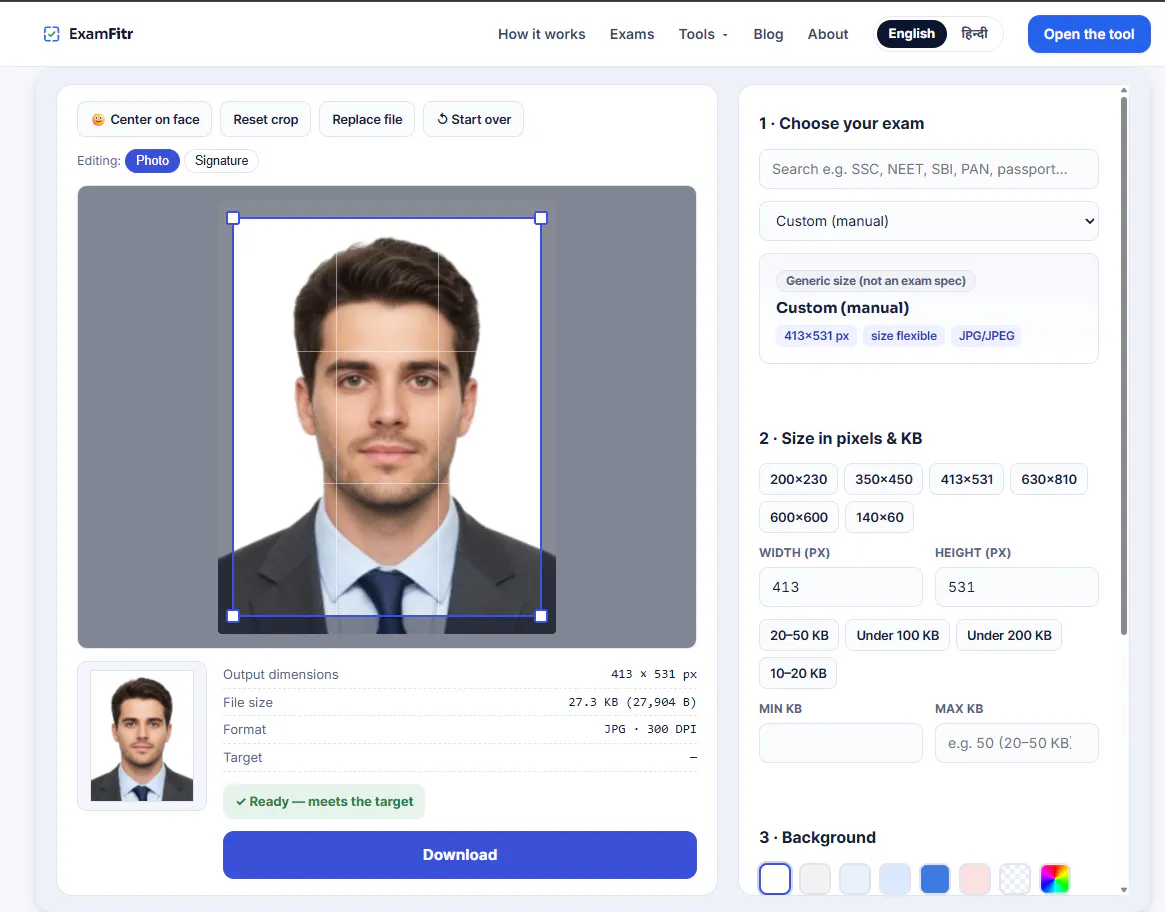
Task: Select the Under 100 KB preset
Action: (x=898, y=636)
